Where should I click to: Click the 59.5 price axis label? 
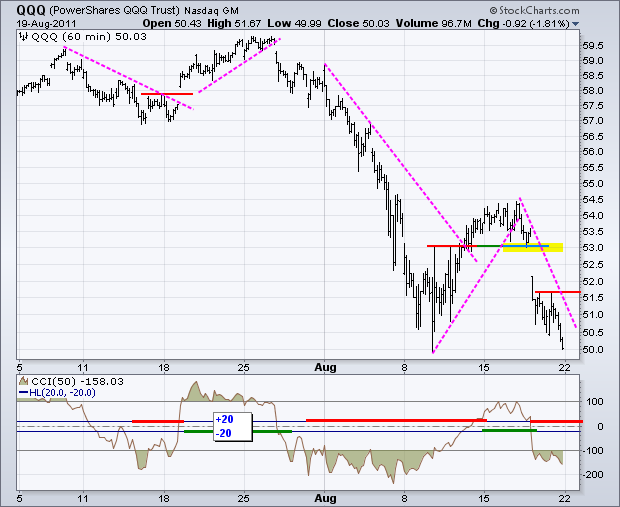pyautogui.click(x=593, y=46)
